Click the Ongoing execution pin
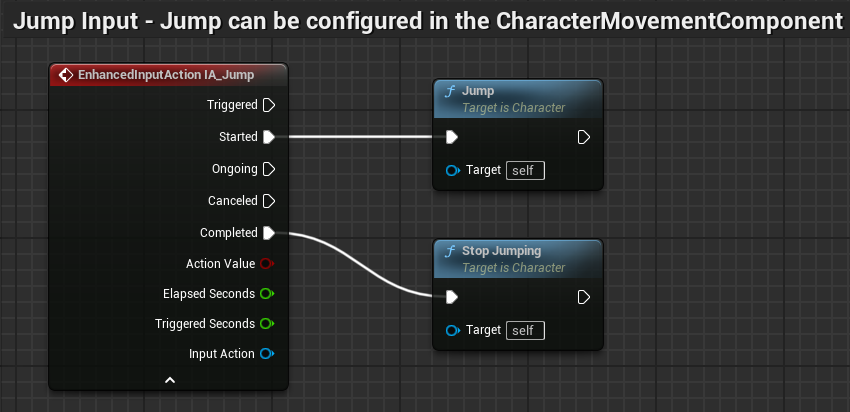 [268, 169]
